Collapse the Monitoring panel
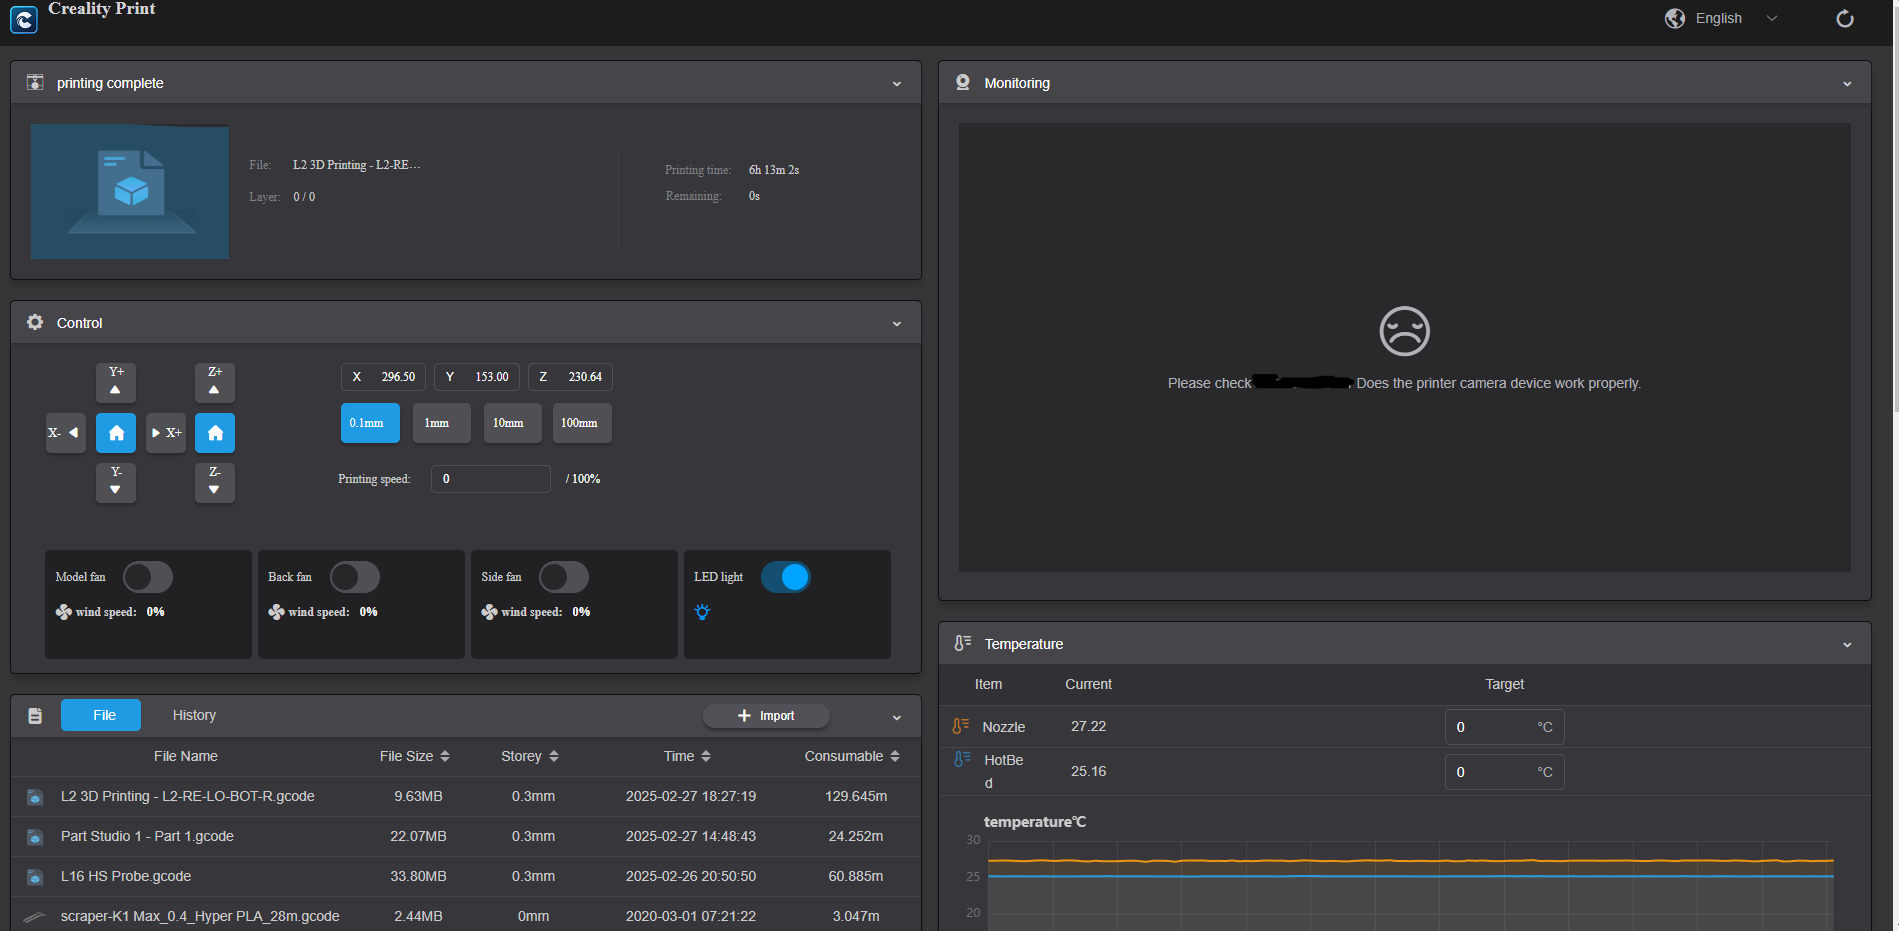 pyautogui.click(x=1847, y=84)
